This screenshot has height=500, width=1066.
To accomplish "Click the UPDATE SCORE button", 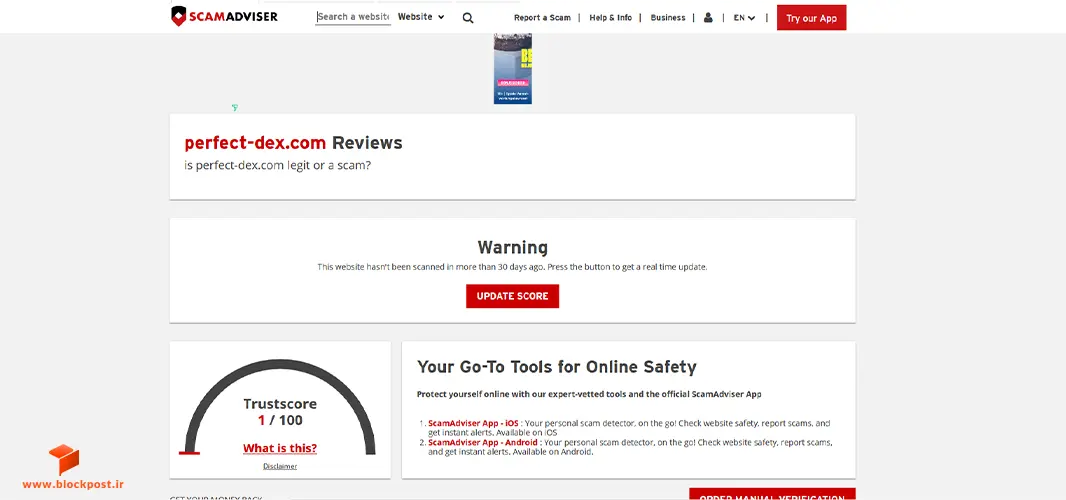I will click(x=513, y=297).
